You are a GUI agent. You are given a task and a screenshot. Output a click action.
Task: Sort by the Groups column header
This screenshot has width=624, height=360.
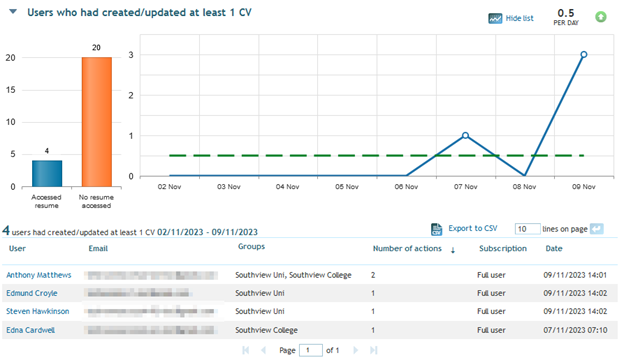pos(251,247)
